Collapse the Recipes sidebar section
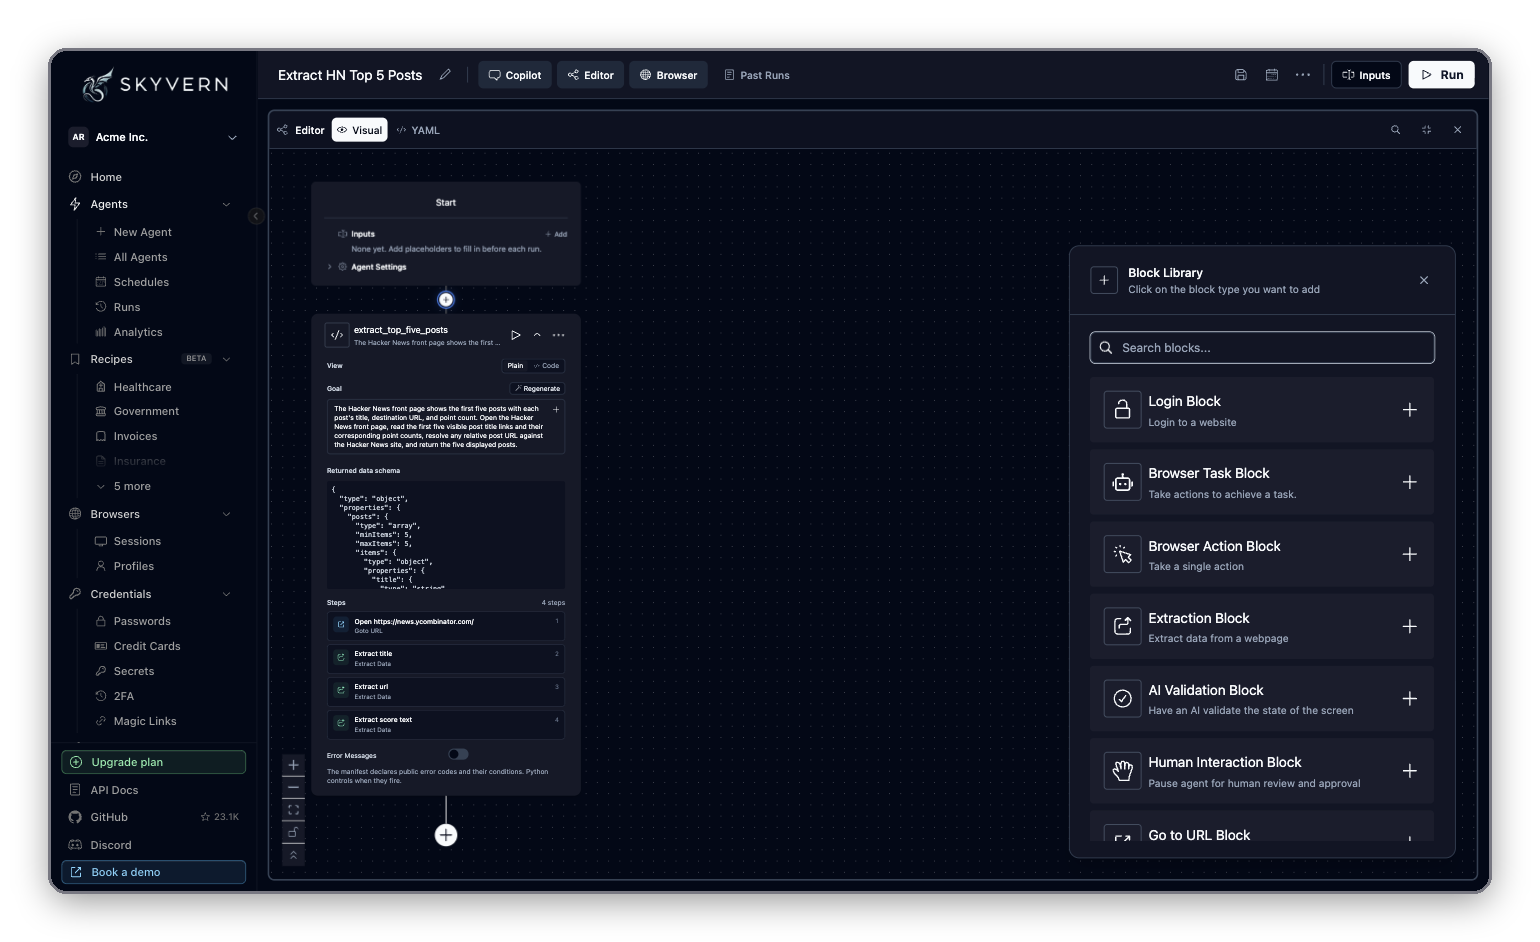Viewport: 1540px width, 942px height. 226,359
